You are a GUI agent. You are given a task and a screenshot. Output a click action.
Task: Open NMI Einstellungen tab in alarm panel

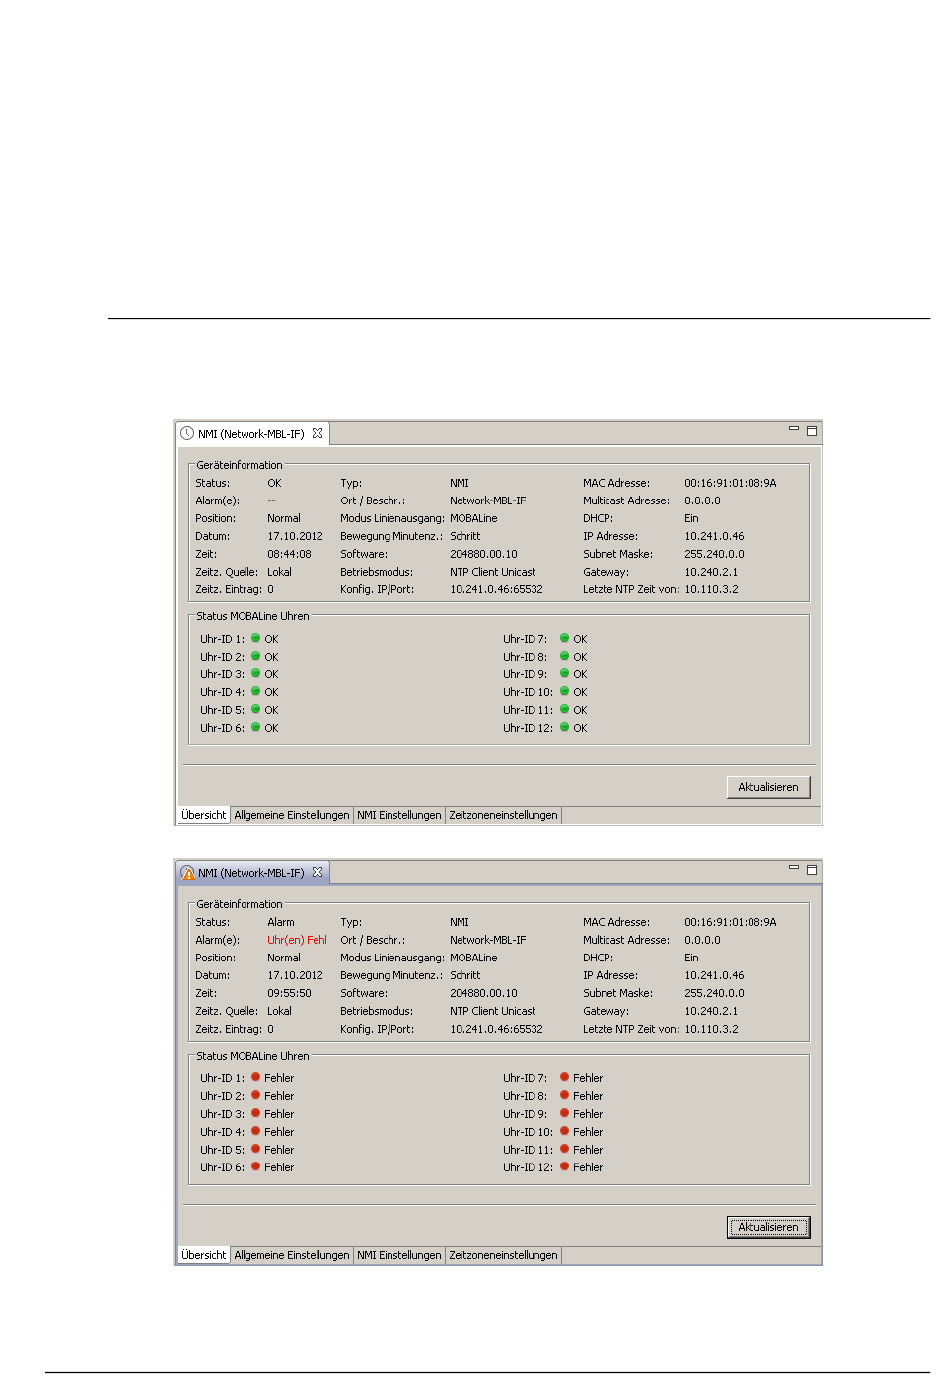pyautogui.click(x=399, y=1255)
